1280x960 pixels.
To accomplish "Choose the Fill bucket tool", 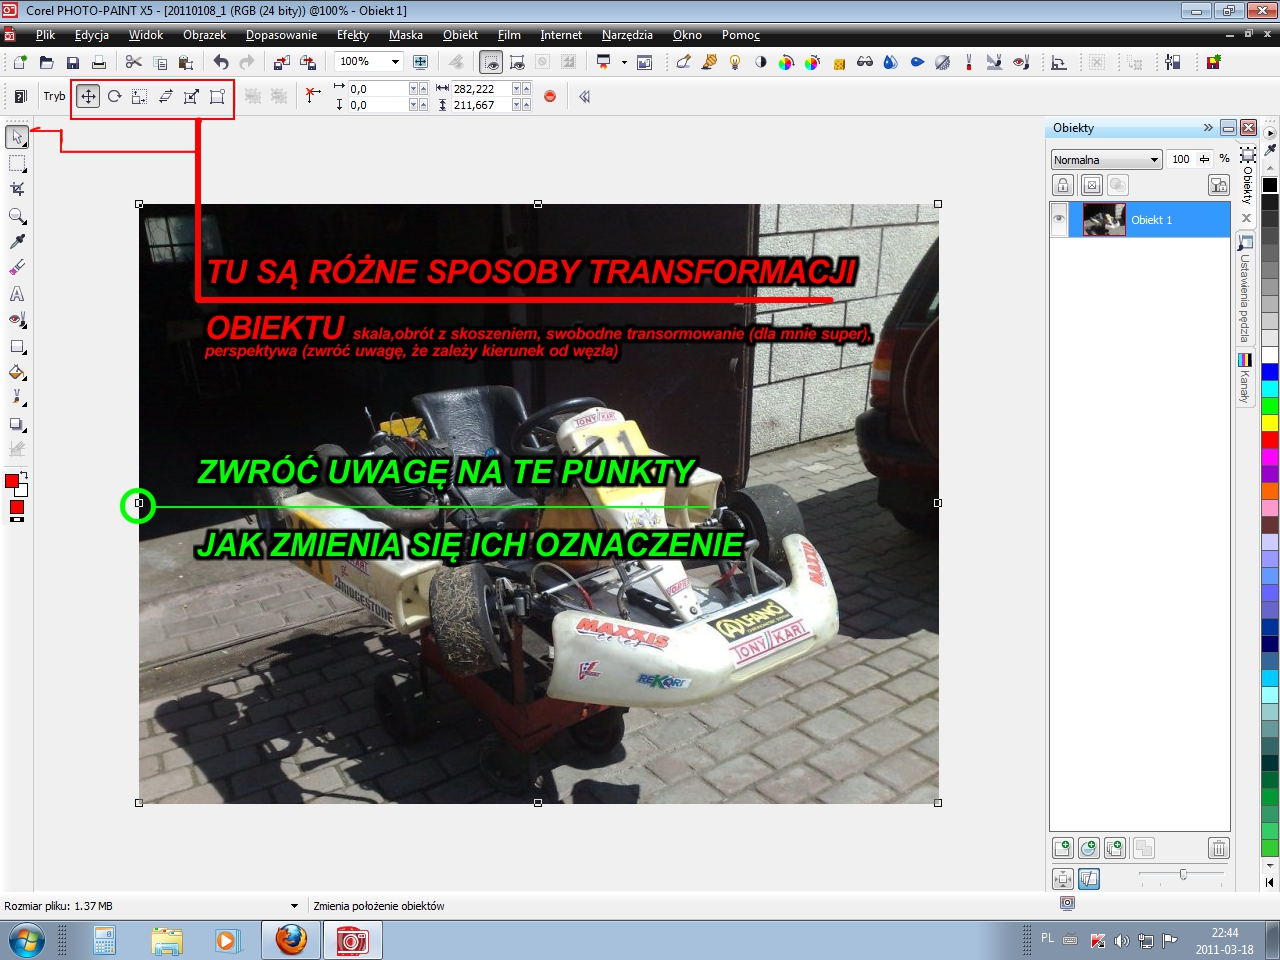I will 17,373.
